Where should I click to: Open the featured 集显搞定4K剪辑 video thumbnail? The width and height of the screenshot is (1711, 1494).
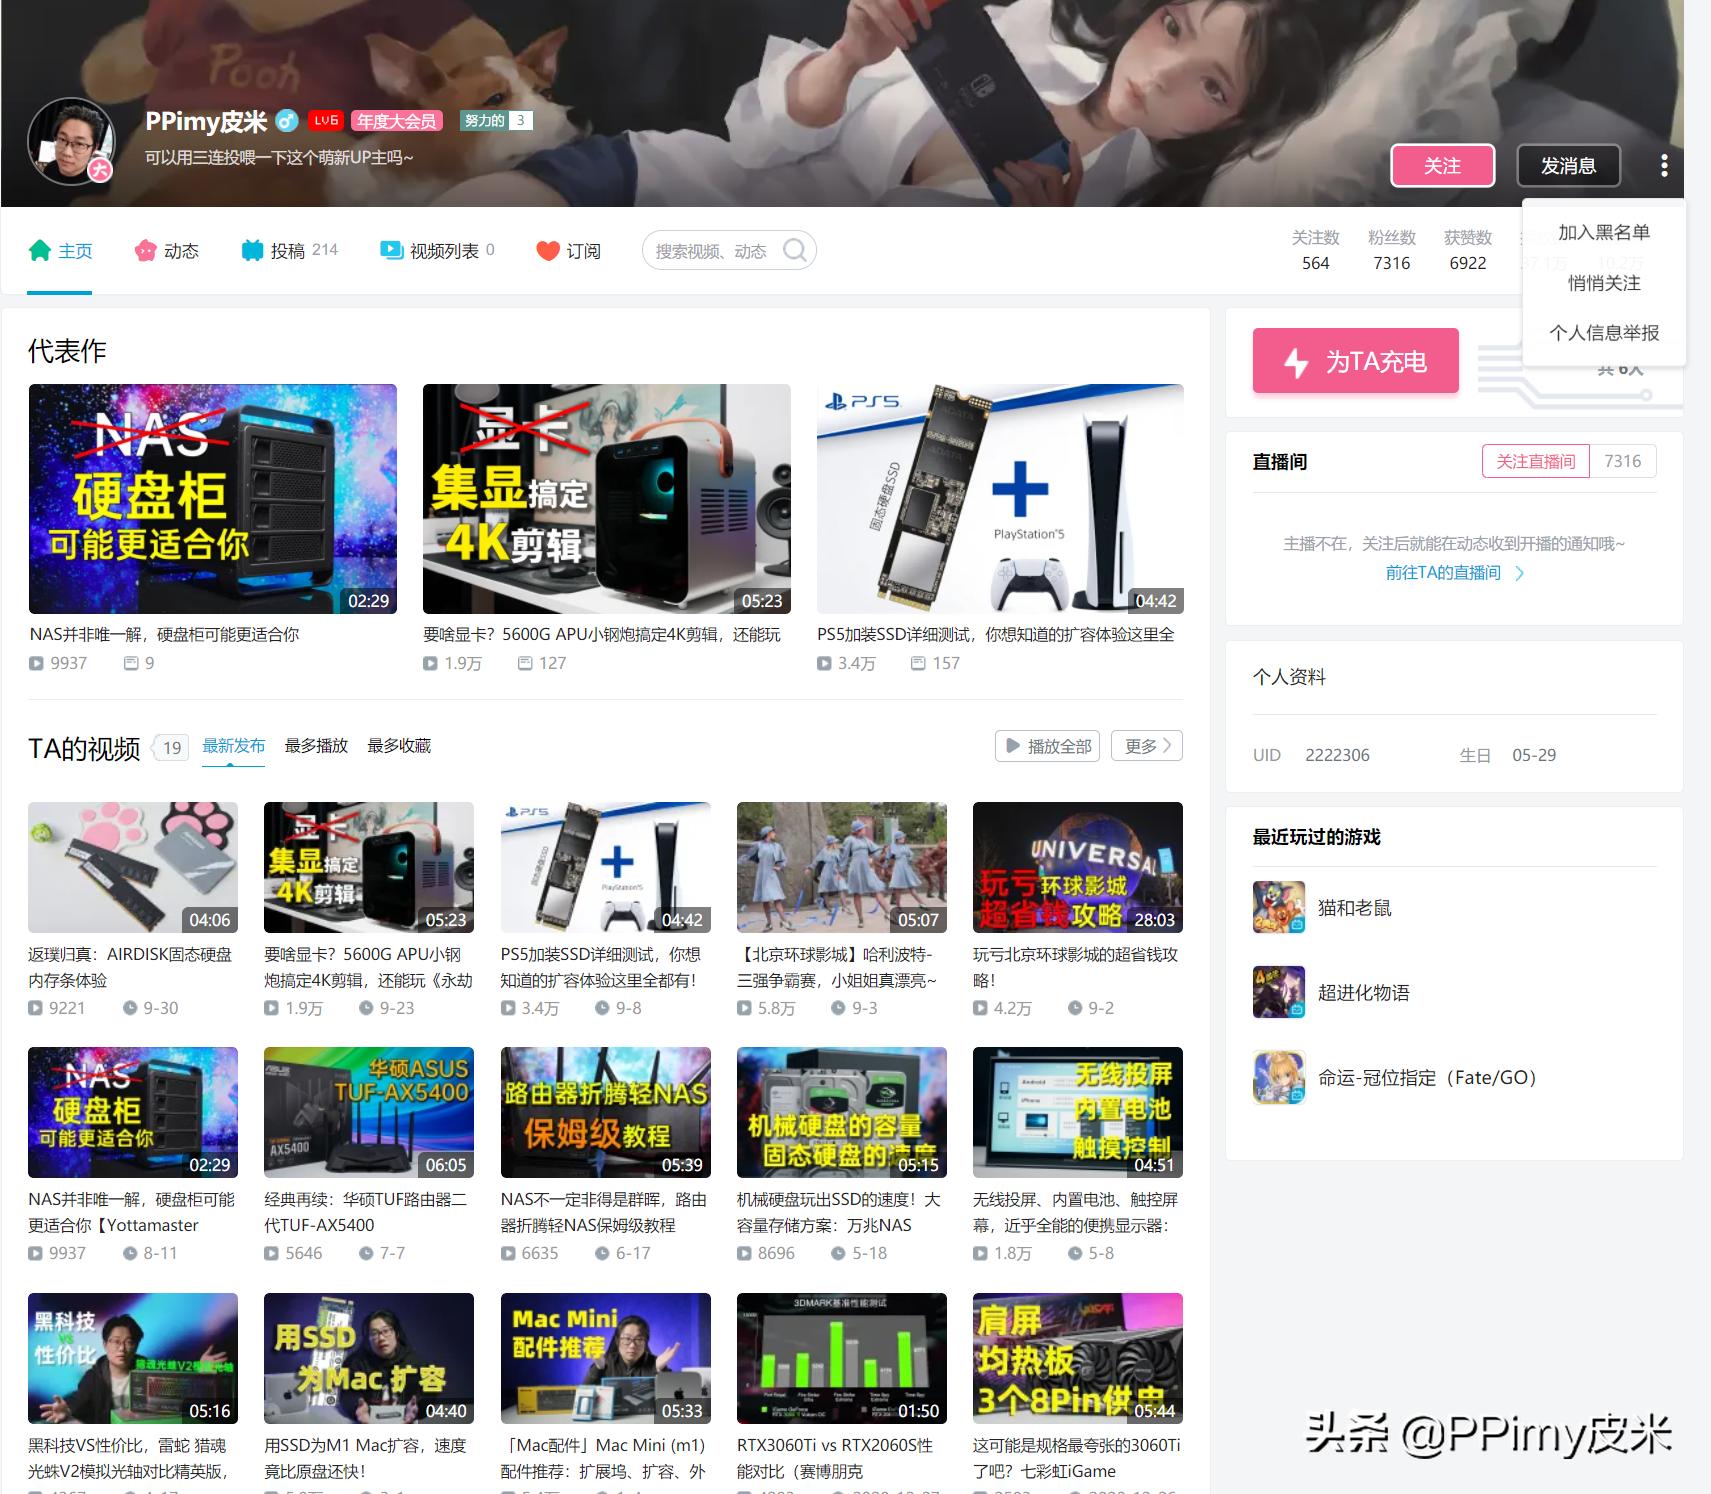[x=607, y=499]
